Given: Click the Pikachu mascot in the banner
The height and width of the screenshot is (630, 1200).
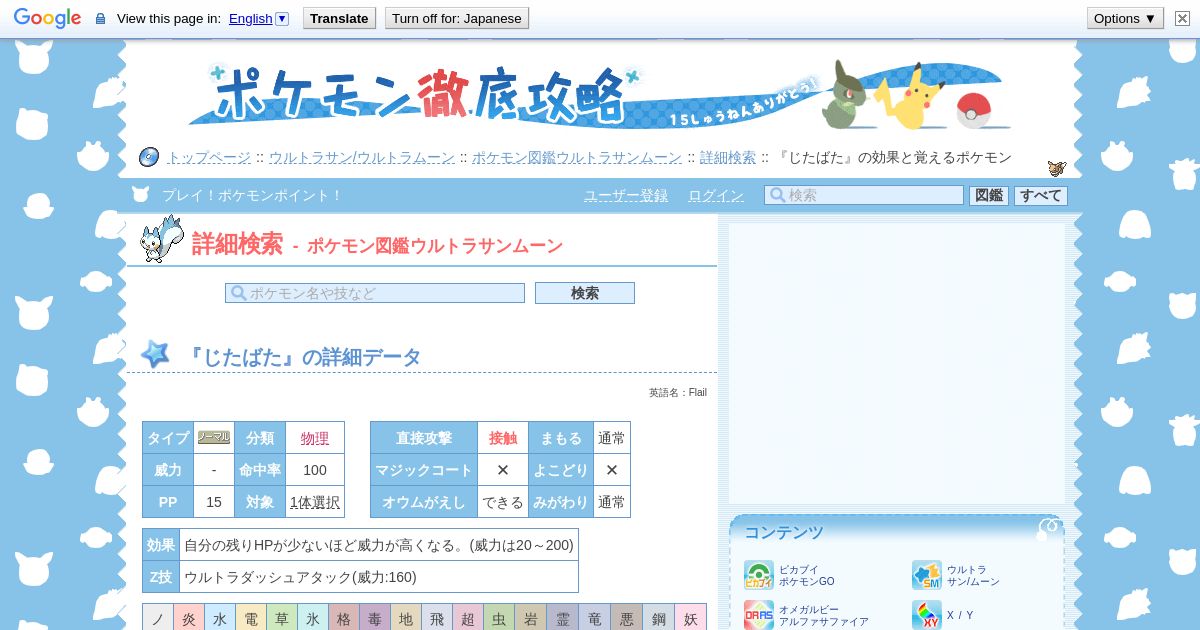Looking at the screenshot, I should tap(910, 97).
